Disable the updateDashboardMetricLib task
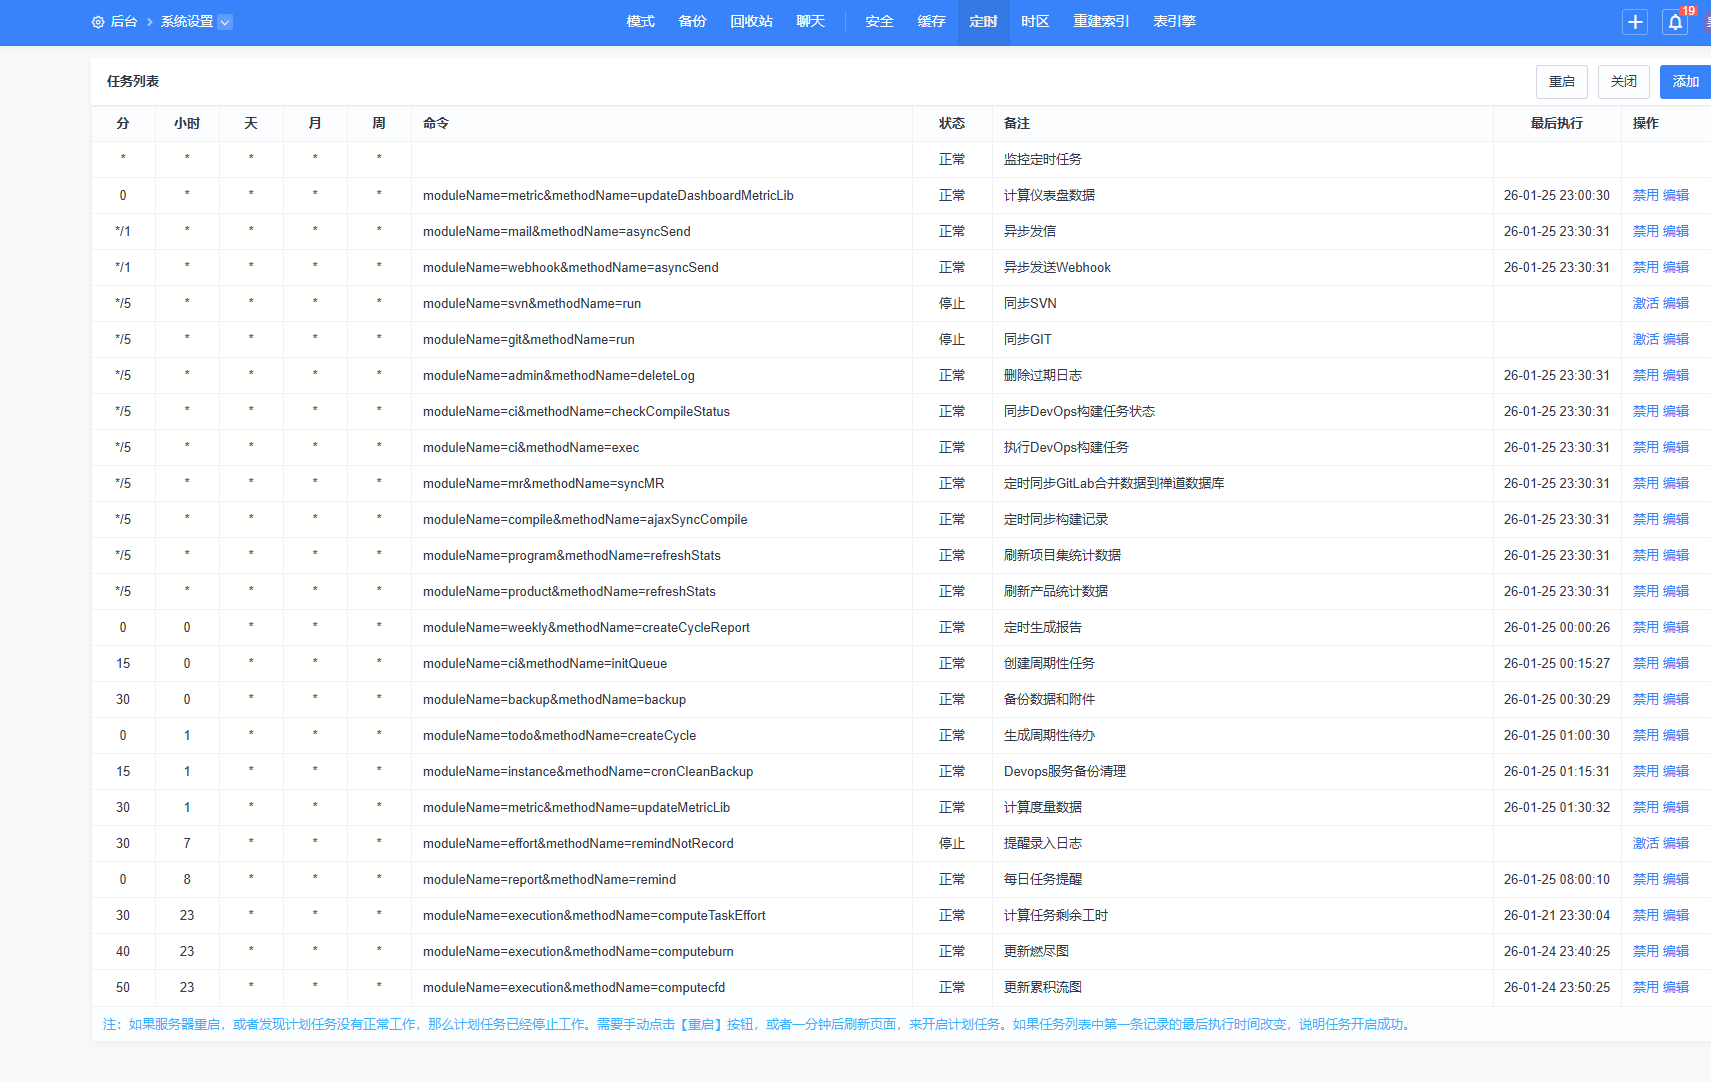This screenshot has width=1711, height=1082. [1646, 196]
